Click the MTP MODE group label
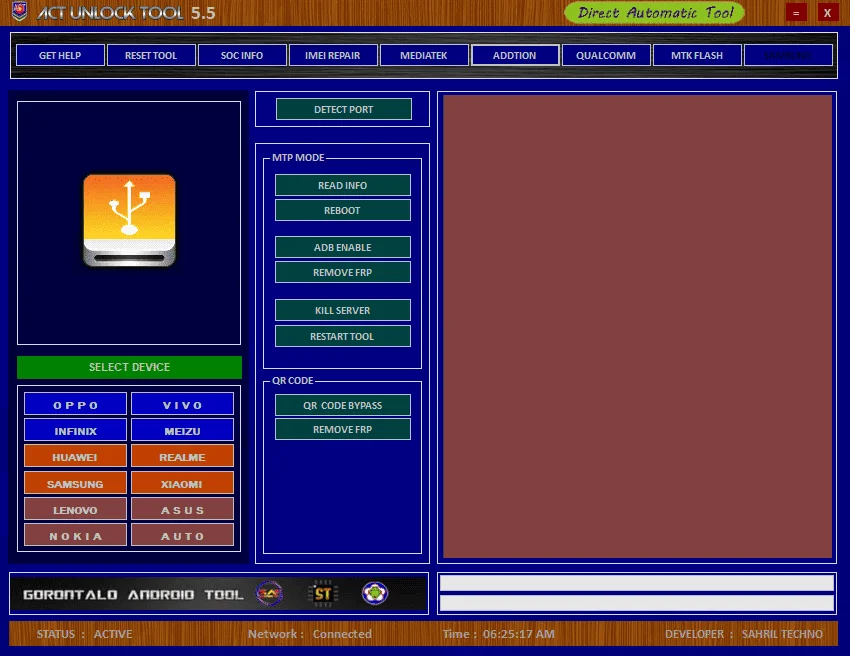 pyautogui.click(x=298, y=157)
